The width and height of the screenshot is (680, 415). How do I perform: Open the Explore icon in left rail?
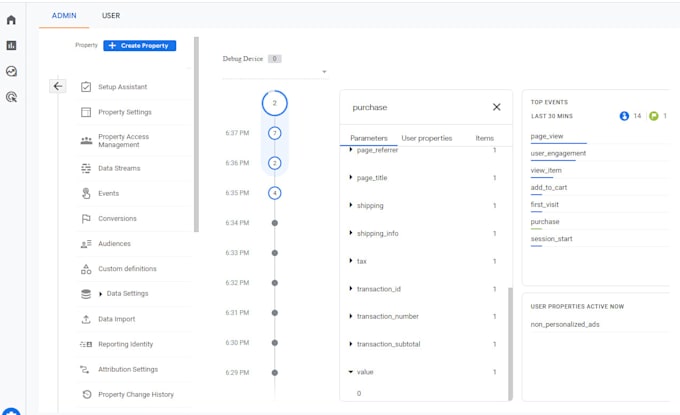tap(11, 71)
